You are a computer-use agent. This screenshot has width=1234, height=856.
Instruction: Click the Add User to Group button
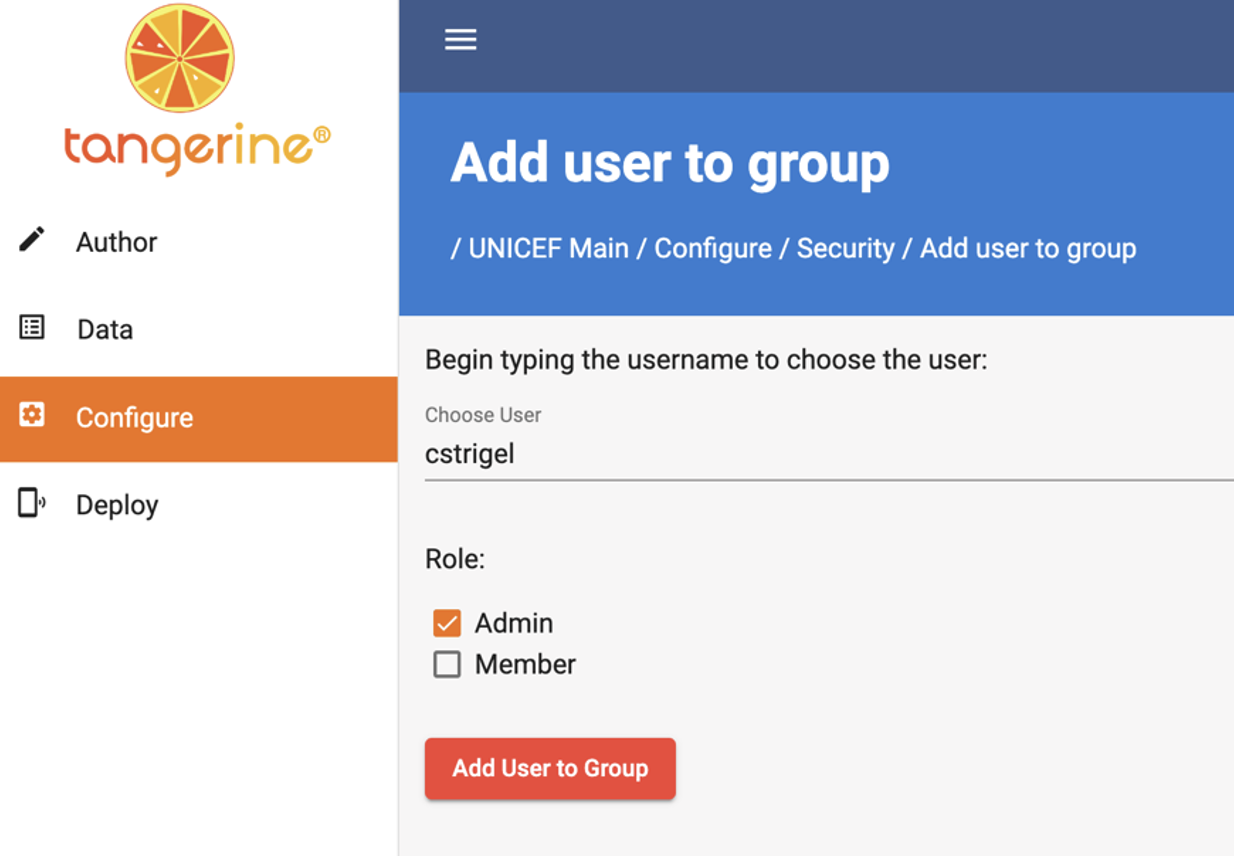coord(550,768)
